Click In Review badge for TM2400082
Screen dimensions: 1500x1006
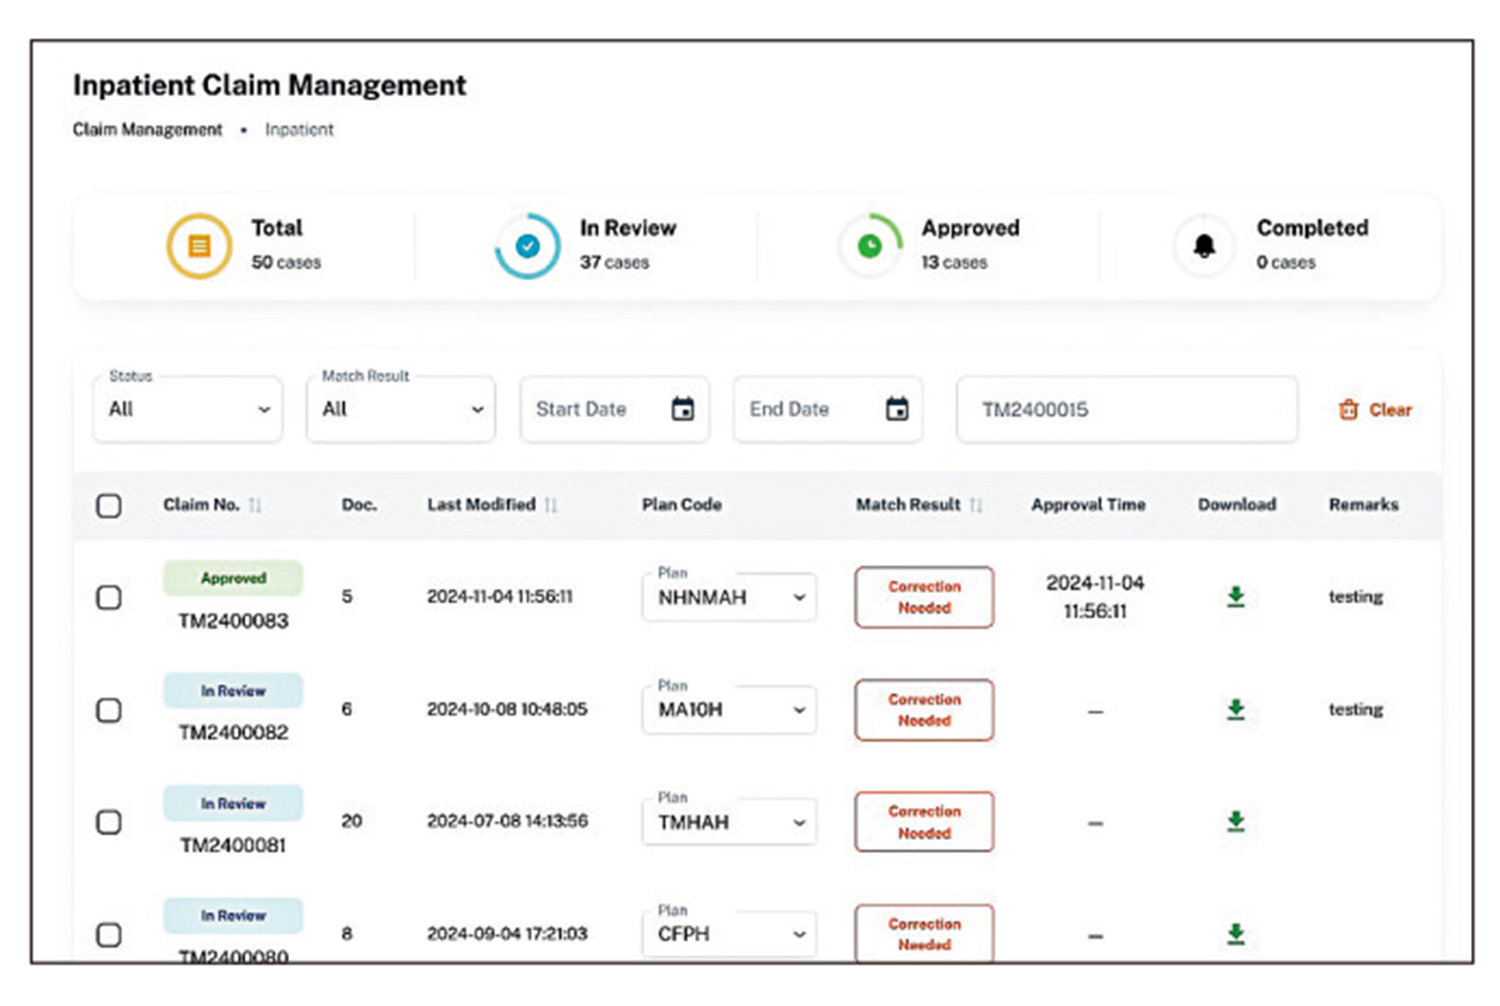point(233,691)
